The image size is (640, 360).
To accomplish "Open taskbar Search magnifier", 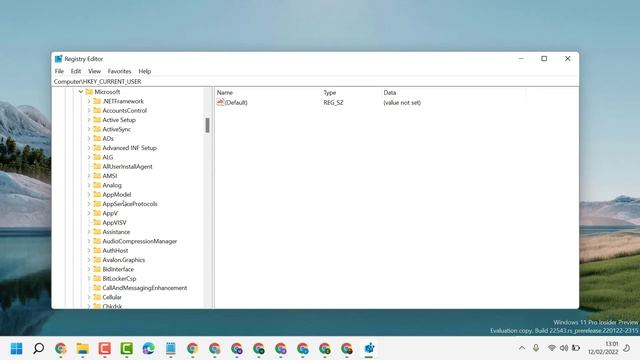I will (x=38, y=349).
